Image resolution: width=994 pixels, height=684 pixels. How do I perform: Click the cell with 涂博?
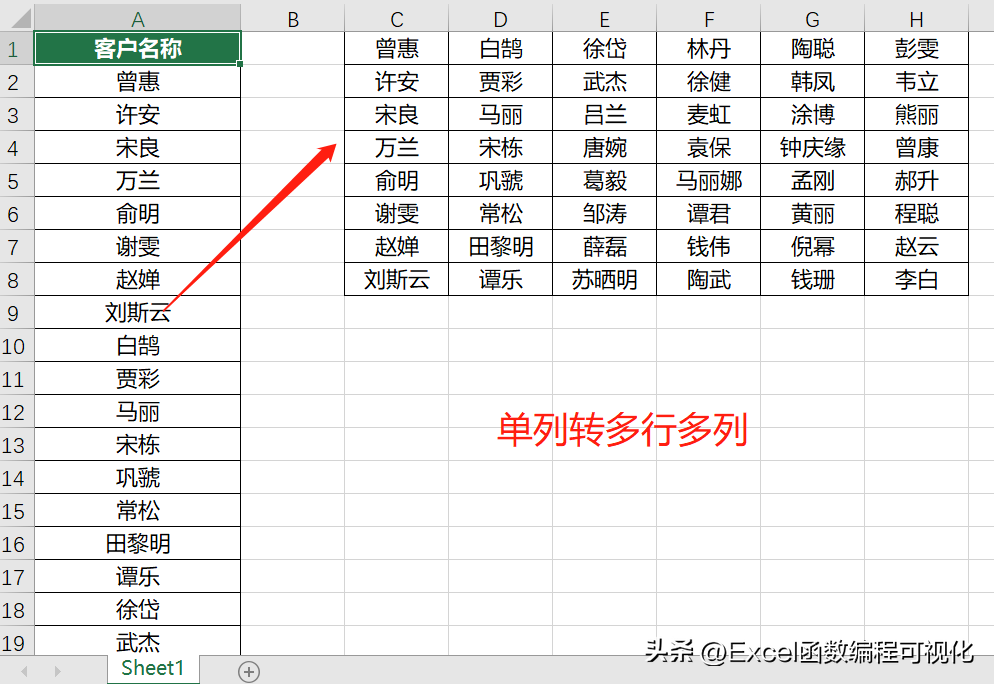click(x=813, y=115)
